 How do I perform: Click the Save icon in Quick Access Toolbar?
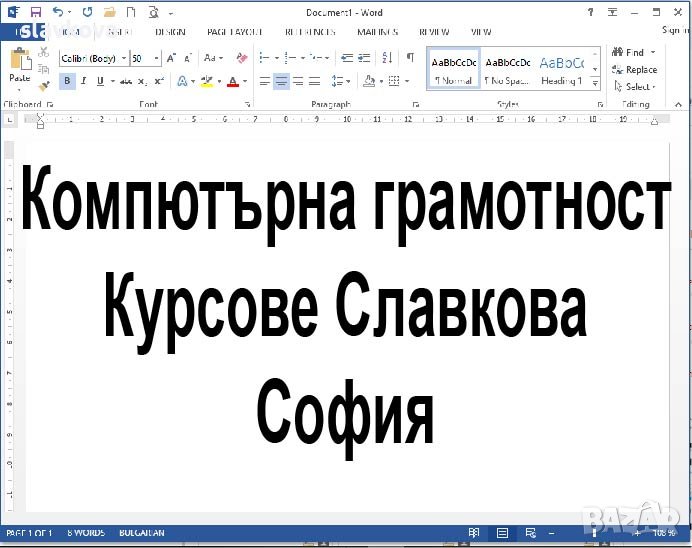pos(36,12)
